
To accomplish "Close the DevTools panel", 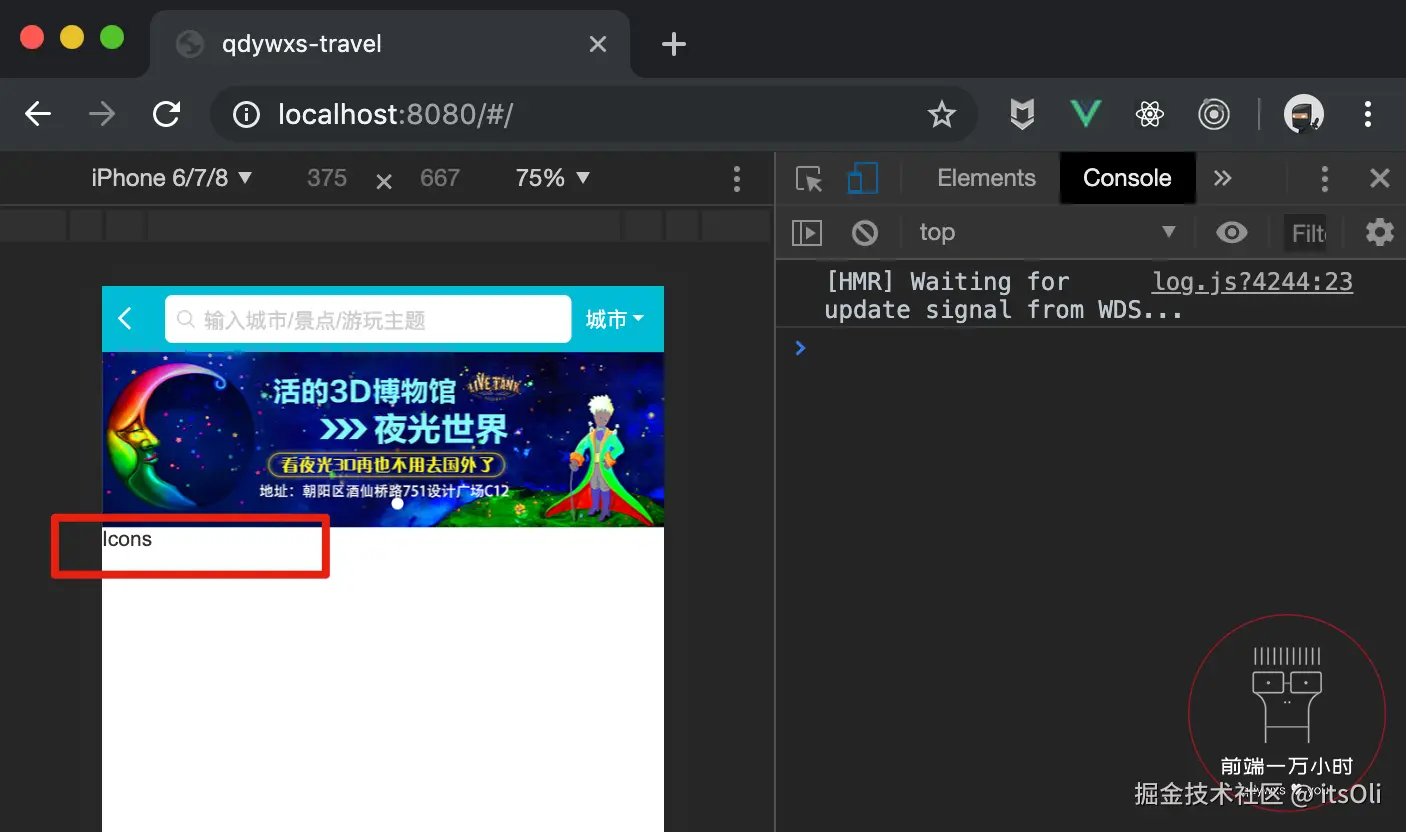I will pyautogui.click(x=1380, y=178).
